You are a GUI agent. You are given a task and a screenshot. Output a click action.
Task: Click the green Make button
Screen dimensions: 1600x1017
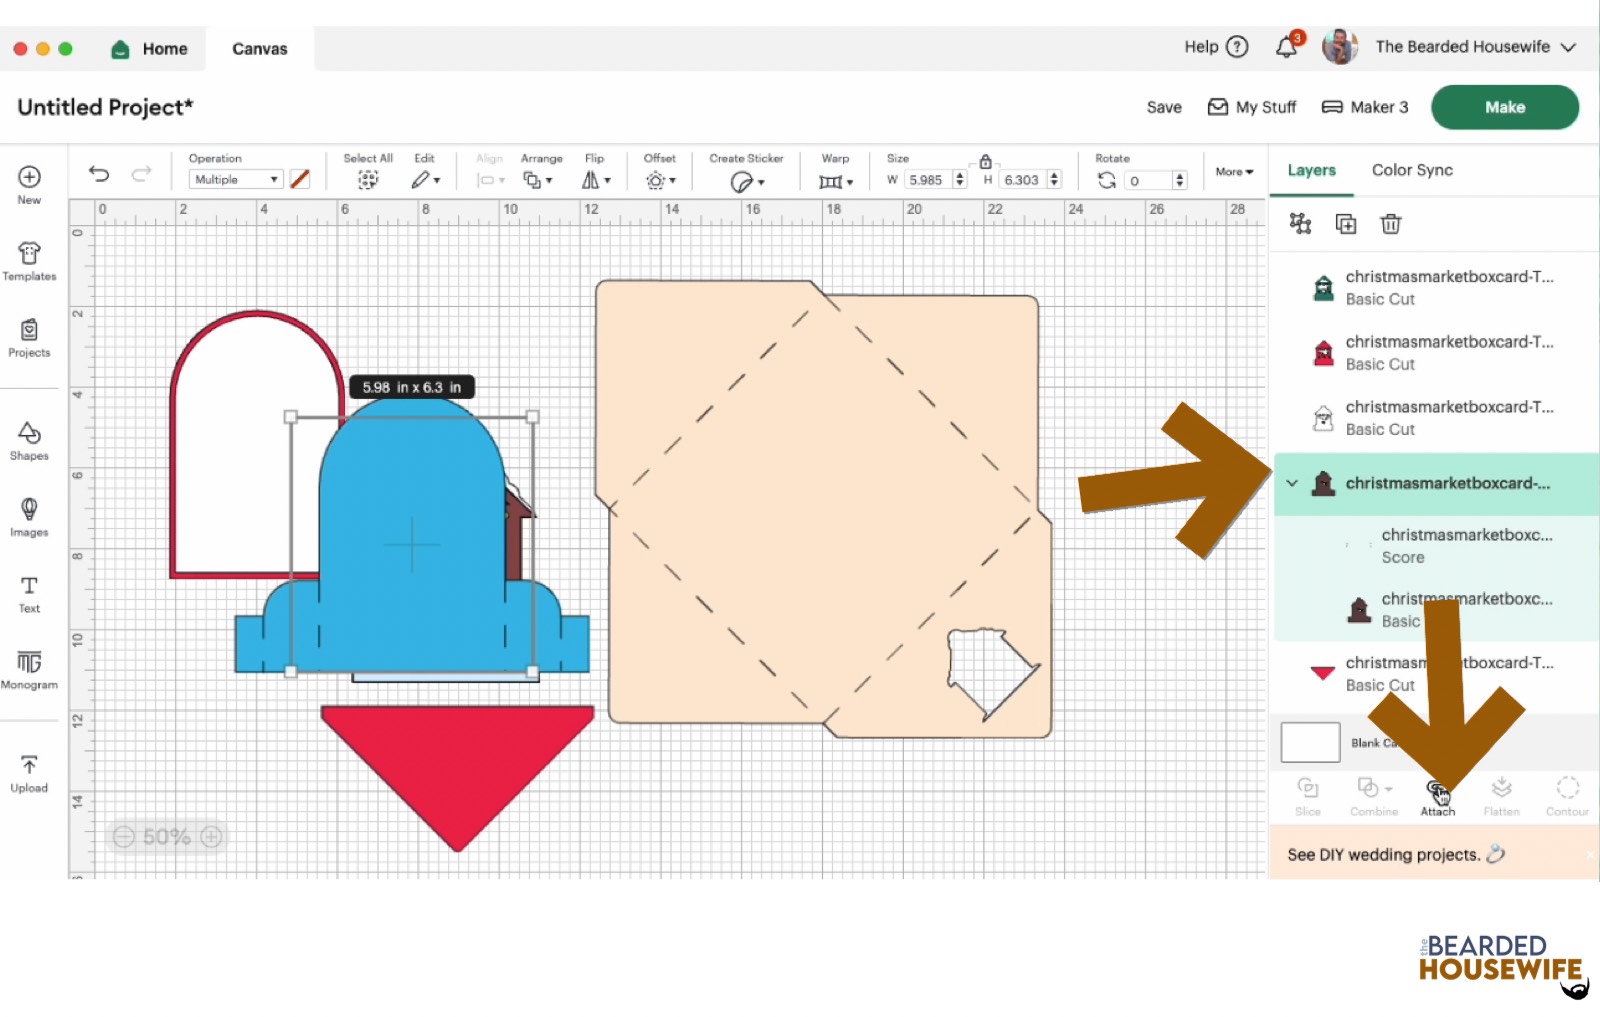[1504, 107]
